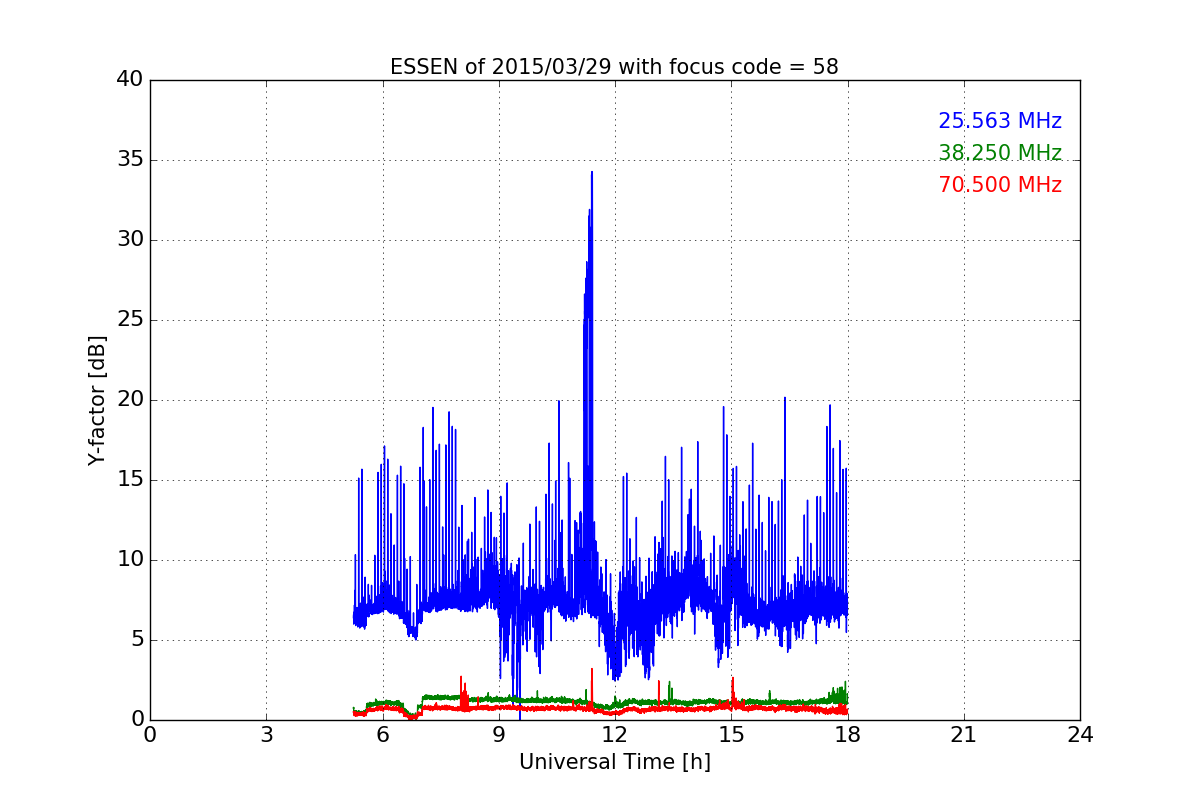Click the Y-factor [dB] axis label

click(97, 400)
